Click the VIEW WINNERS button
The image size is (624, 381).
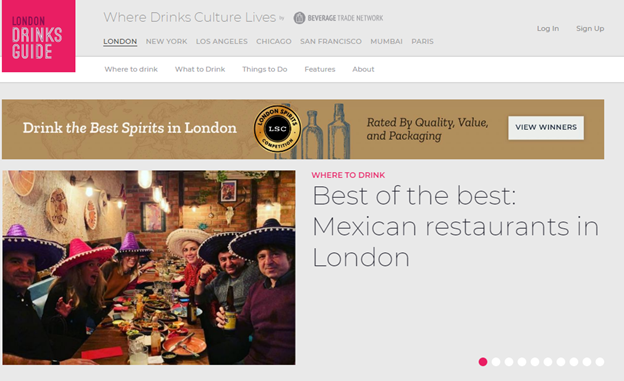pos(546,127)
